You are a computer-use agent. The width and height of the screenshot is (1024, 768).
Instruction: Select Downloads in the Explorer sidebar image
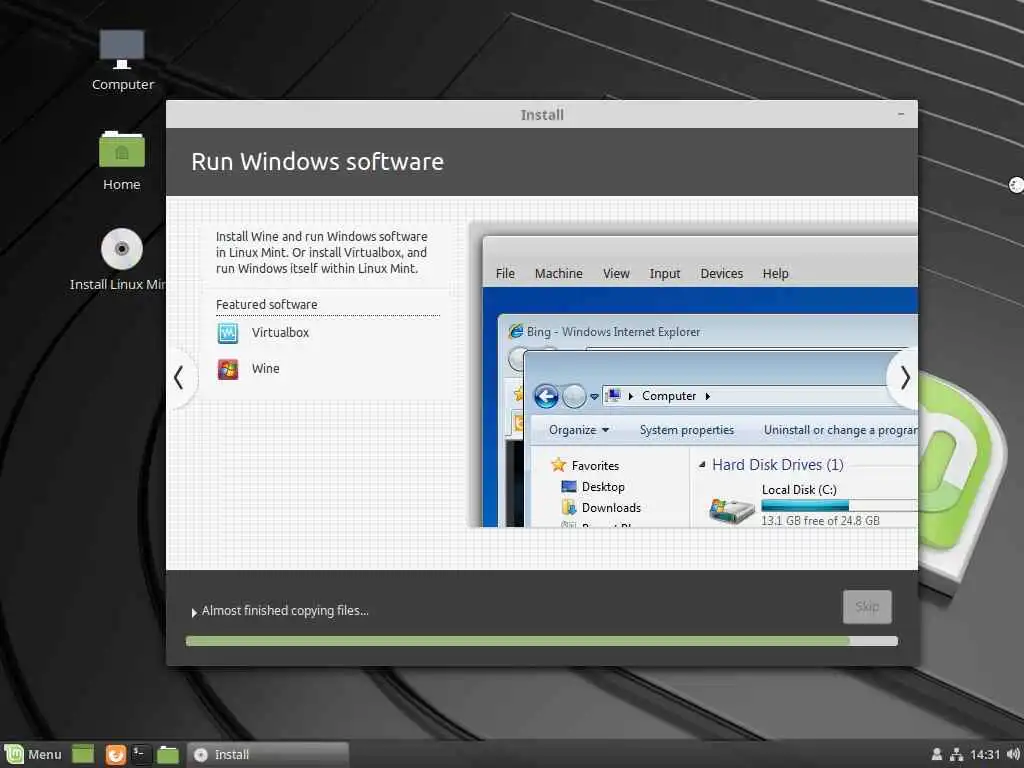click(601, 507)
